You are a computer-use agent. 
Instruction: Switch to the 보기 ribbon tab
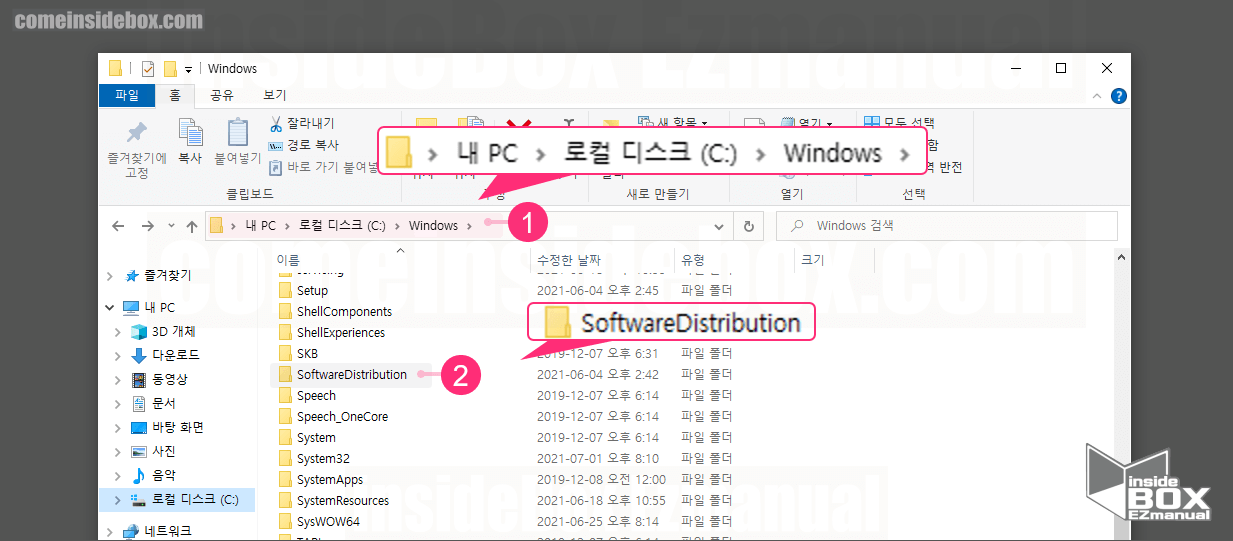point(275,96)
